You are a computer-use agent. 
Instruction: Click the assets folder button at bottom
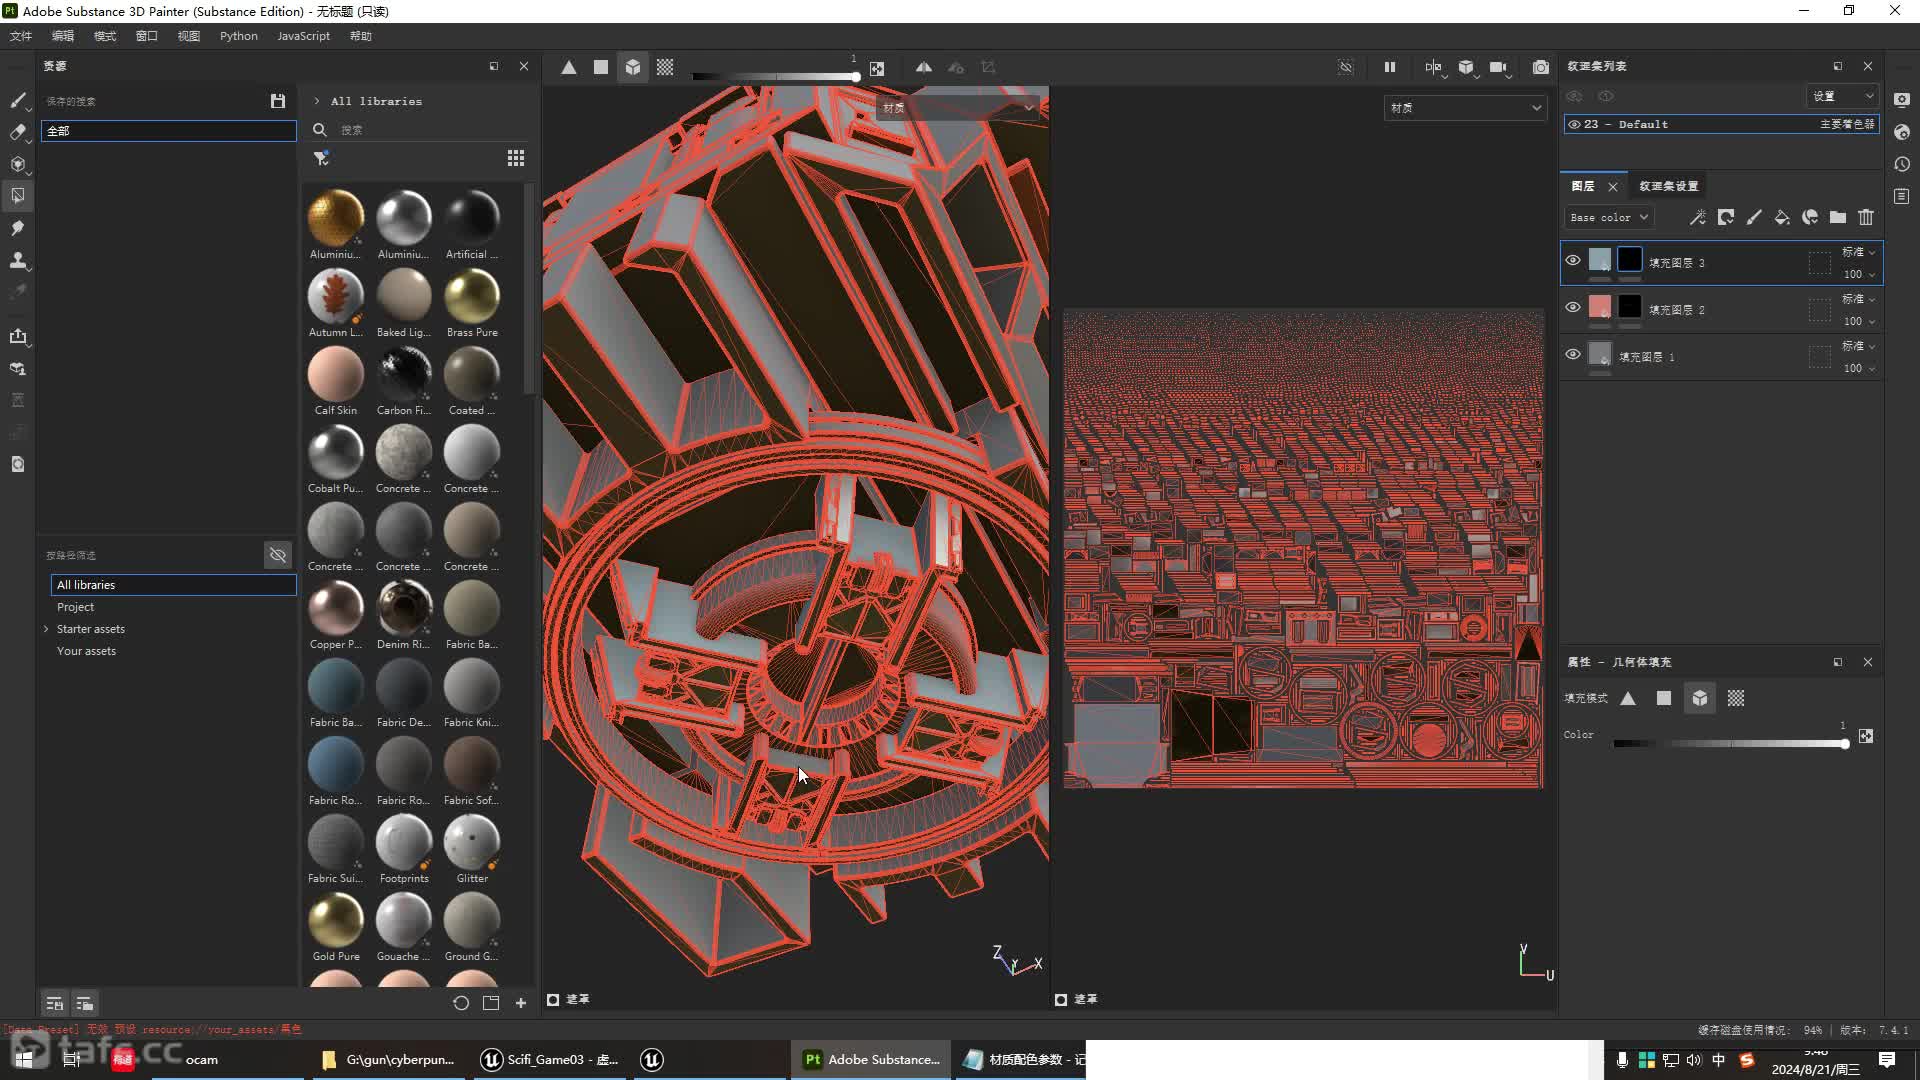click(x=491, y=1003)
